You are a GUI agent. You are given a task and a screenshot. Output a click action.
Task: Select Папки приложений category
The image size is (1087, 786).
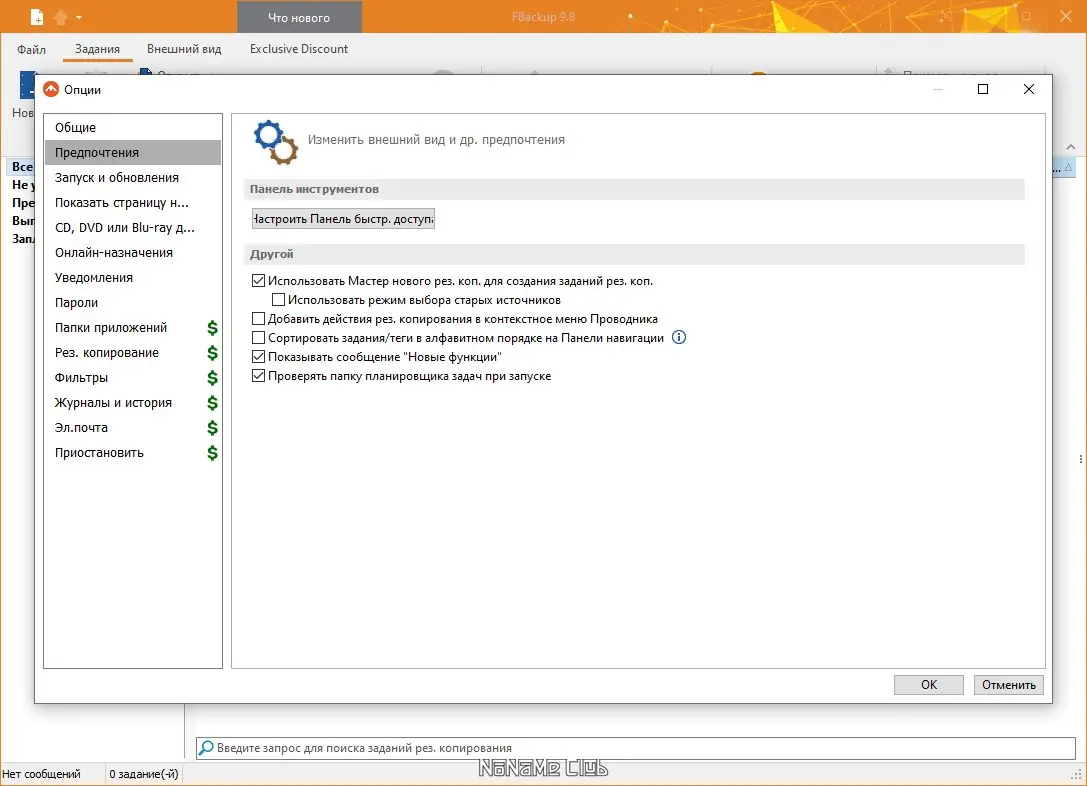pos(132,327)
